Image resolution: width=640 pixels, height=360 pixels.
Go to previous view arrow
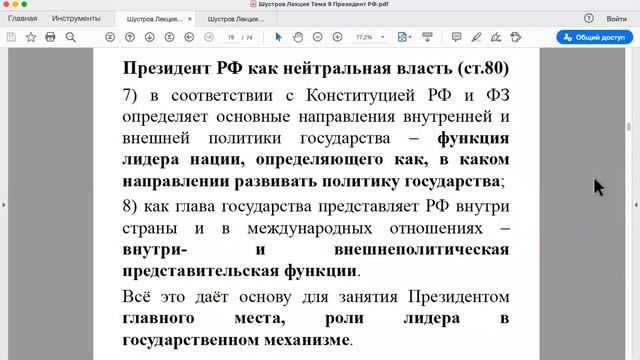[189, 37]
